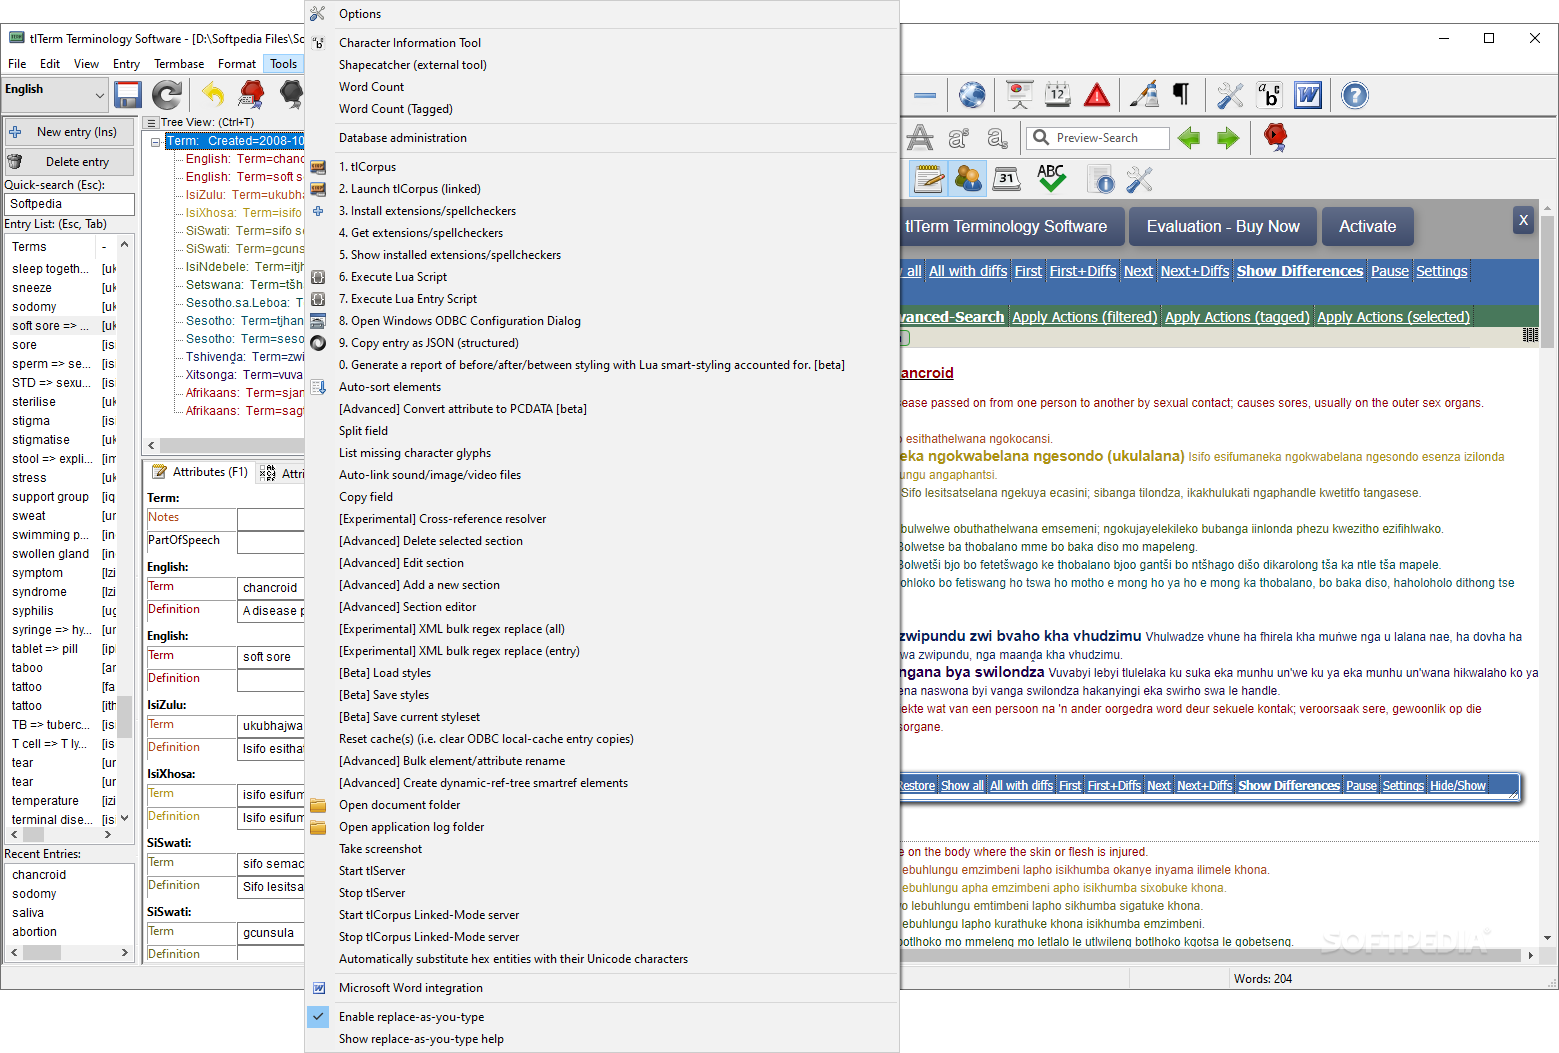Image resolution: width=1559 pixels, height=1053 pixels.
Task: Click the Preview-Search input box
Action: [x=1098, y=138]
